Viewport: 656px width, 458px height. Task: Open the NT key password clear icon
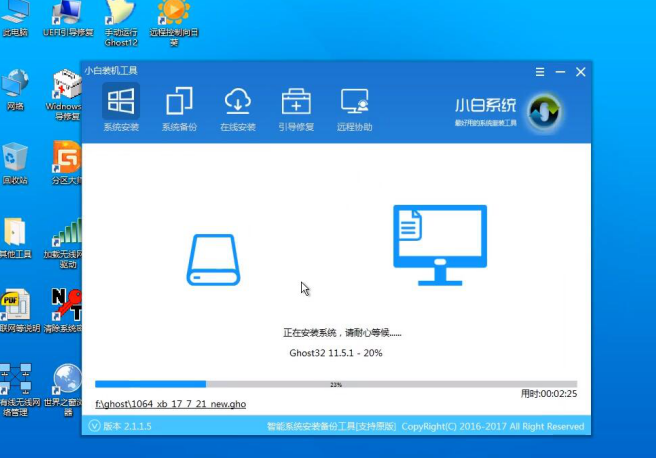[x=64, y=311]
